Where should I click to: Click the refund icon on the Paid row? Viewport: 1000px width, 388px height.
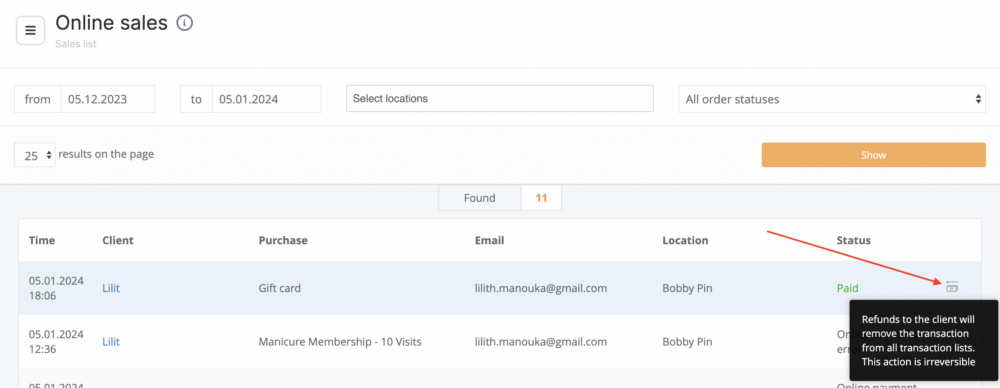(952, 286)
